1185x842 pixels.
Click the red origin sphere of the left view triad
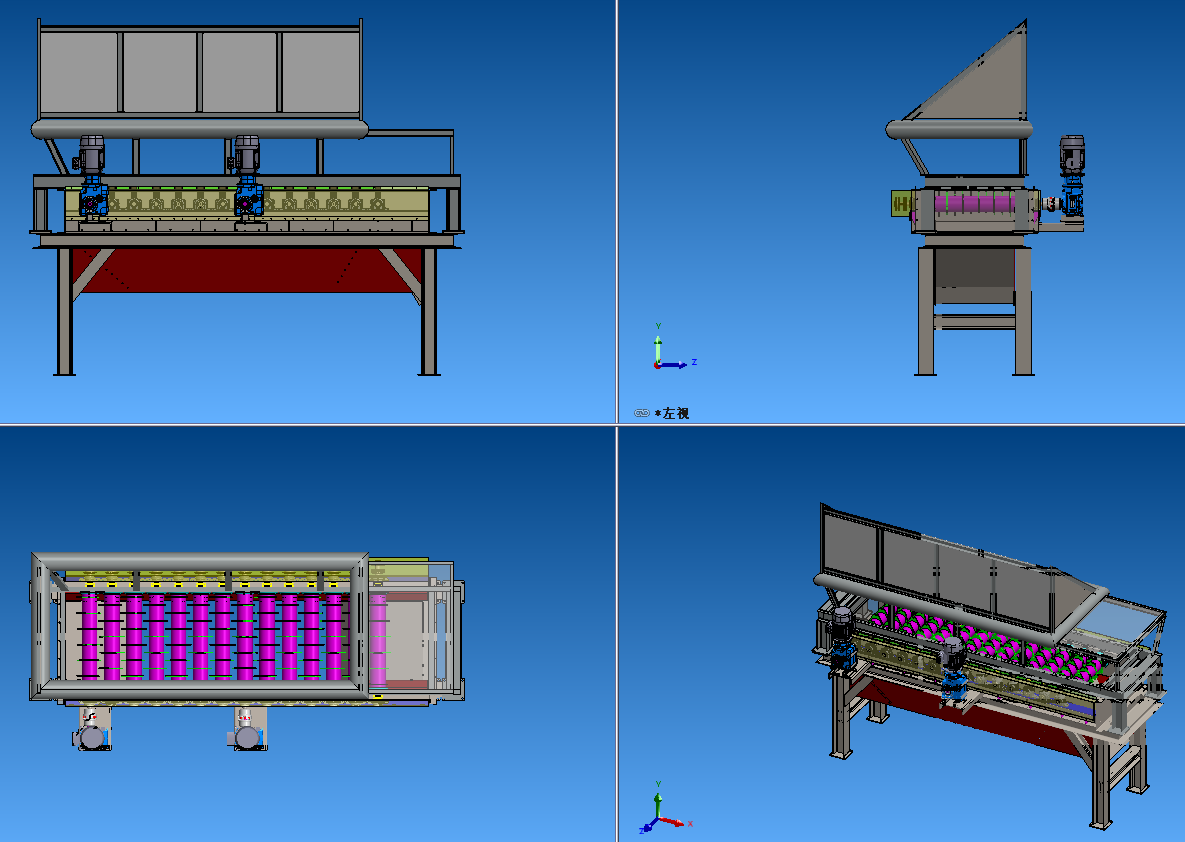click(x=657, y=366)
